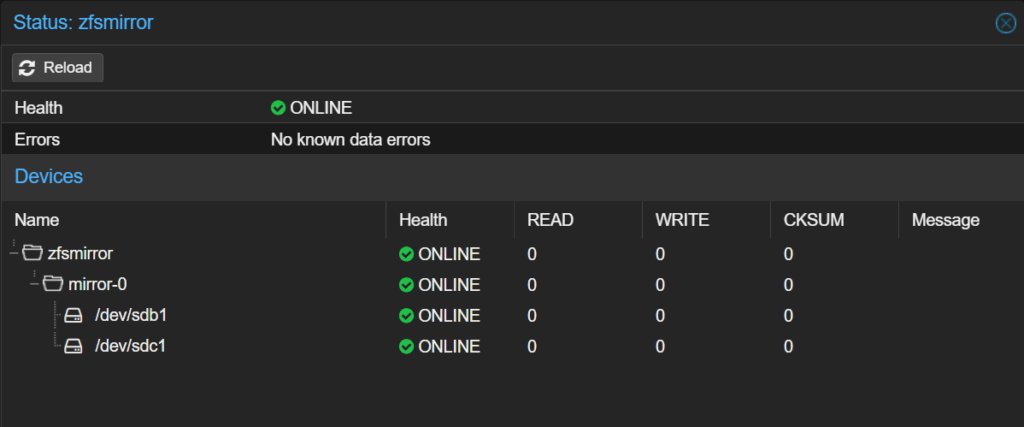Select the /dev/sdc1 device name
This screenshot has height=427, width=1024.
coord(131,347)
